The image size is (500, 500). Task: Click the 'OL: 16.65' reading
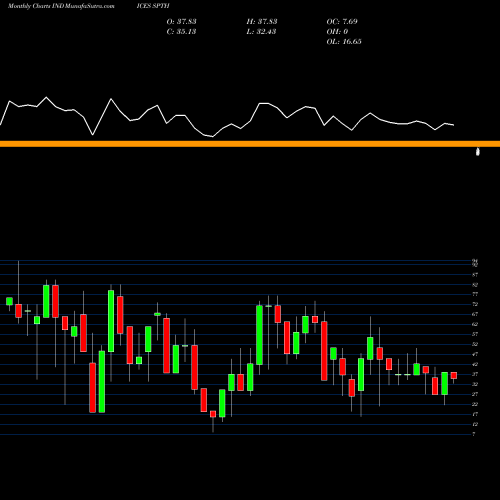pyautogui.click(x=344, y=41)
